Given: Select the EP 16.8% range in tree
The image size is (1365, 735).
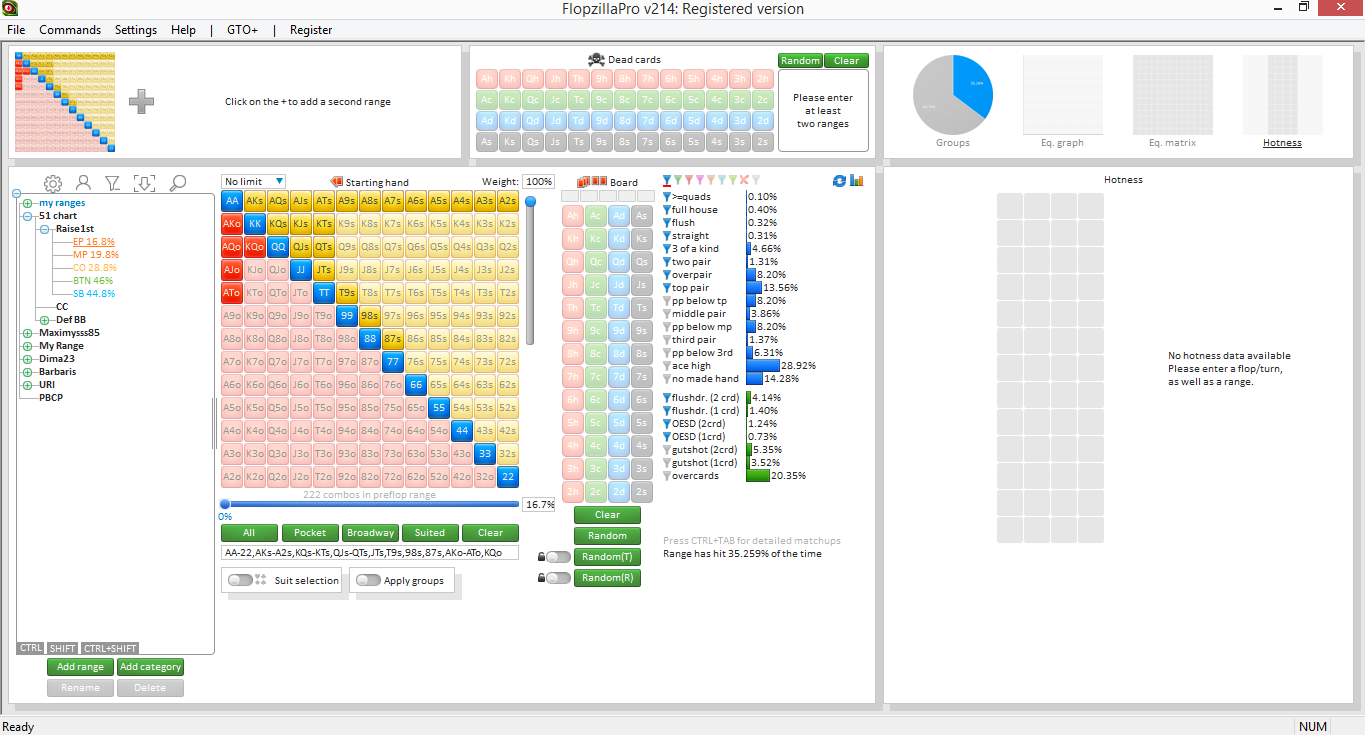Looking at the screenshot, I should (94, 242).
